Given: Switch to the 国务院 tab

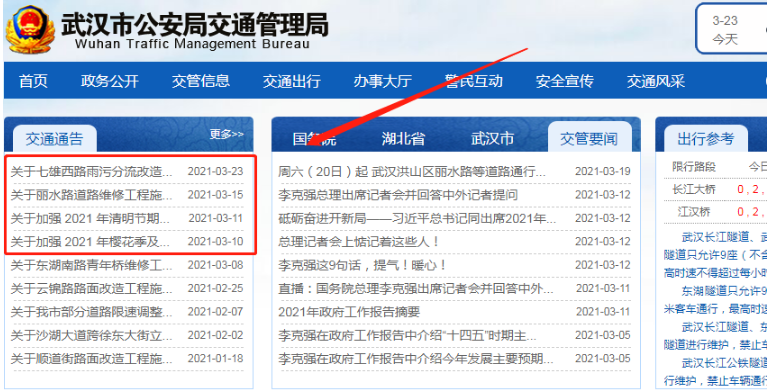Looking at the screenshot, I should coord(314,139).
